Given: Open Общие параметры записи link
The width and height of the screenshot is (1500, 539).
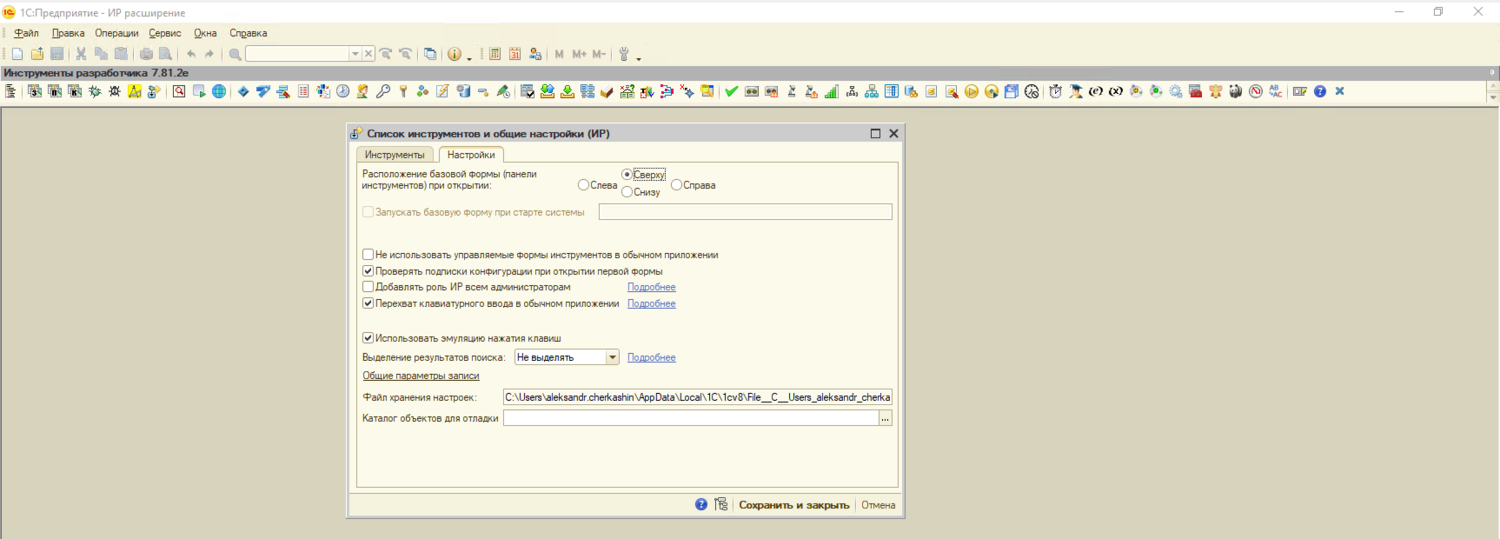Looking at the screenshot, I should (x=421, y=376).
